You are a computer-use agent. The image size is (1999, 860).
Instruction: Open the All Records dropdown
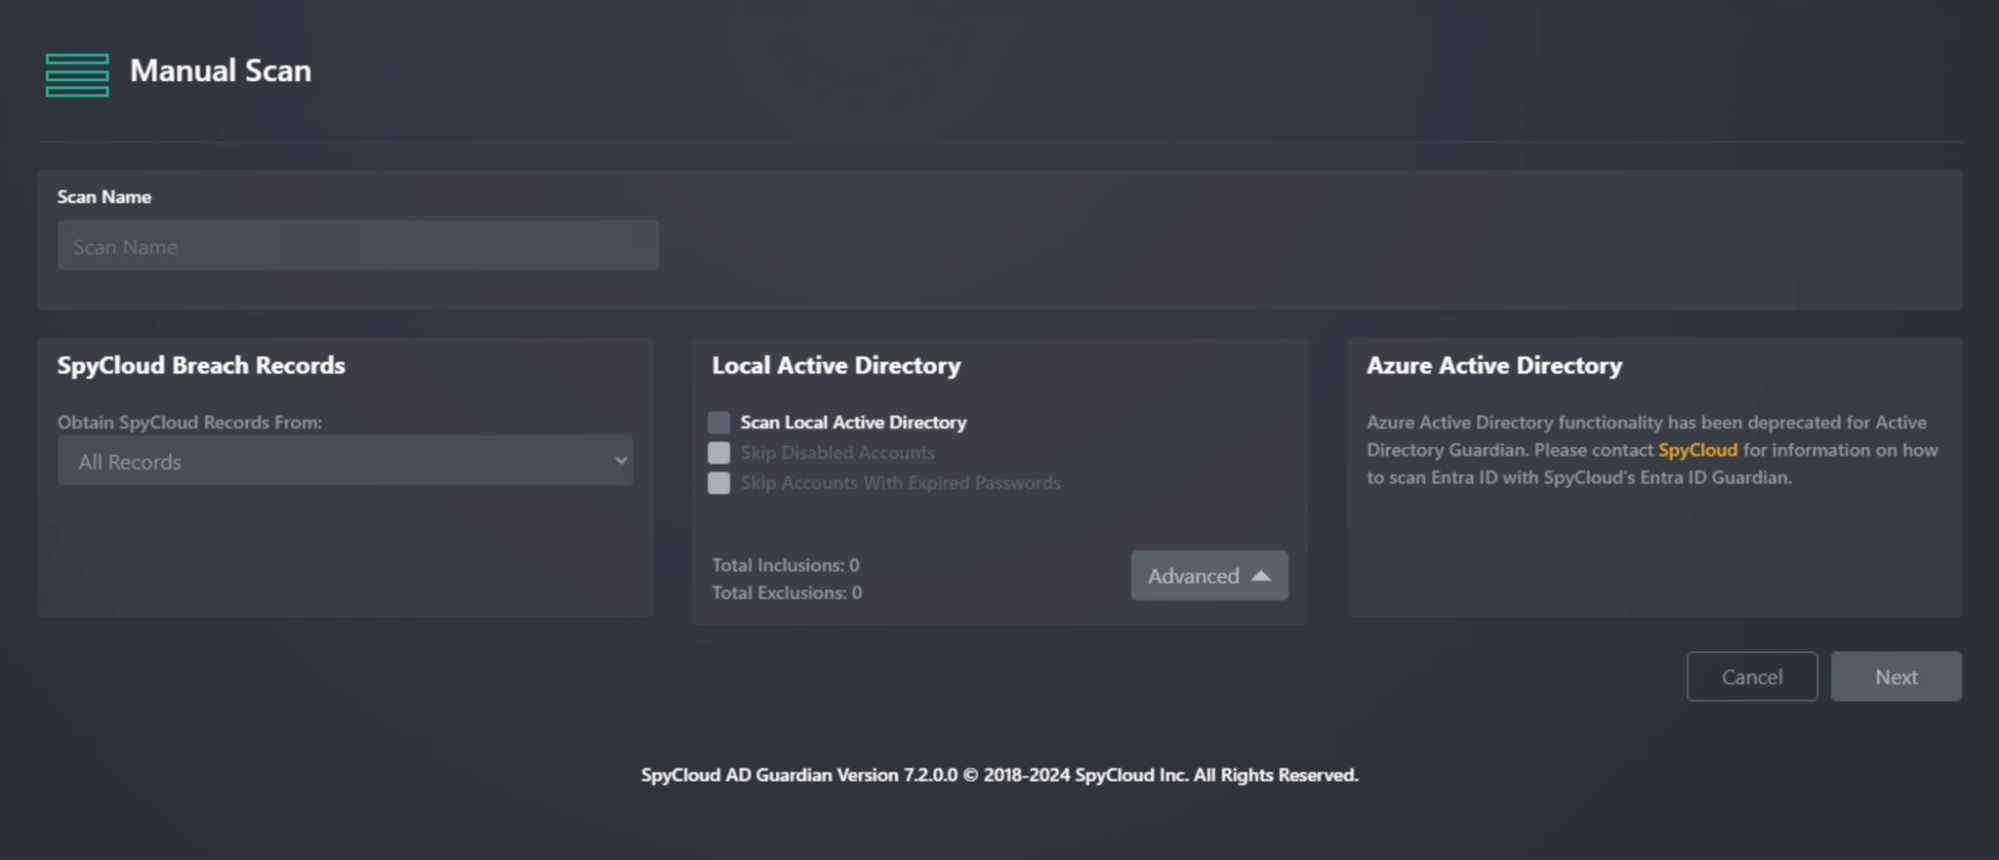(x=345, y=461)
